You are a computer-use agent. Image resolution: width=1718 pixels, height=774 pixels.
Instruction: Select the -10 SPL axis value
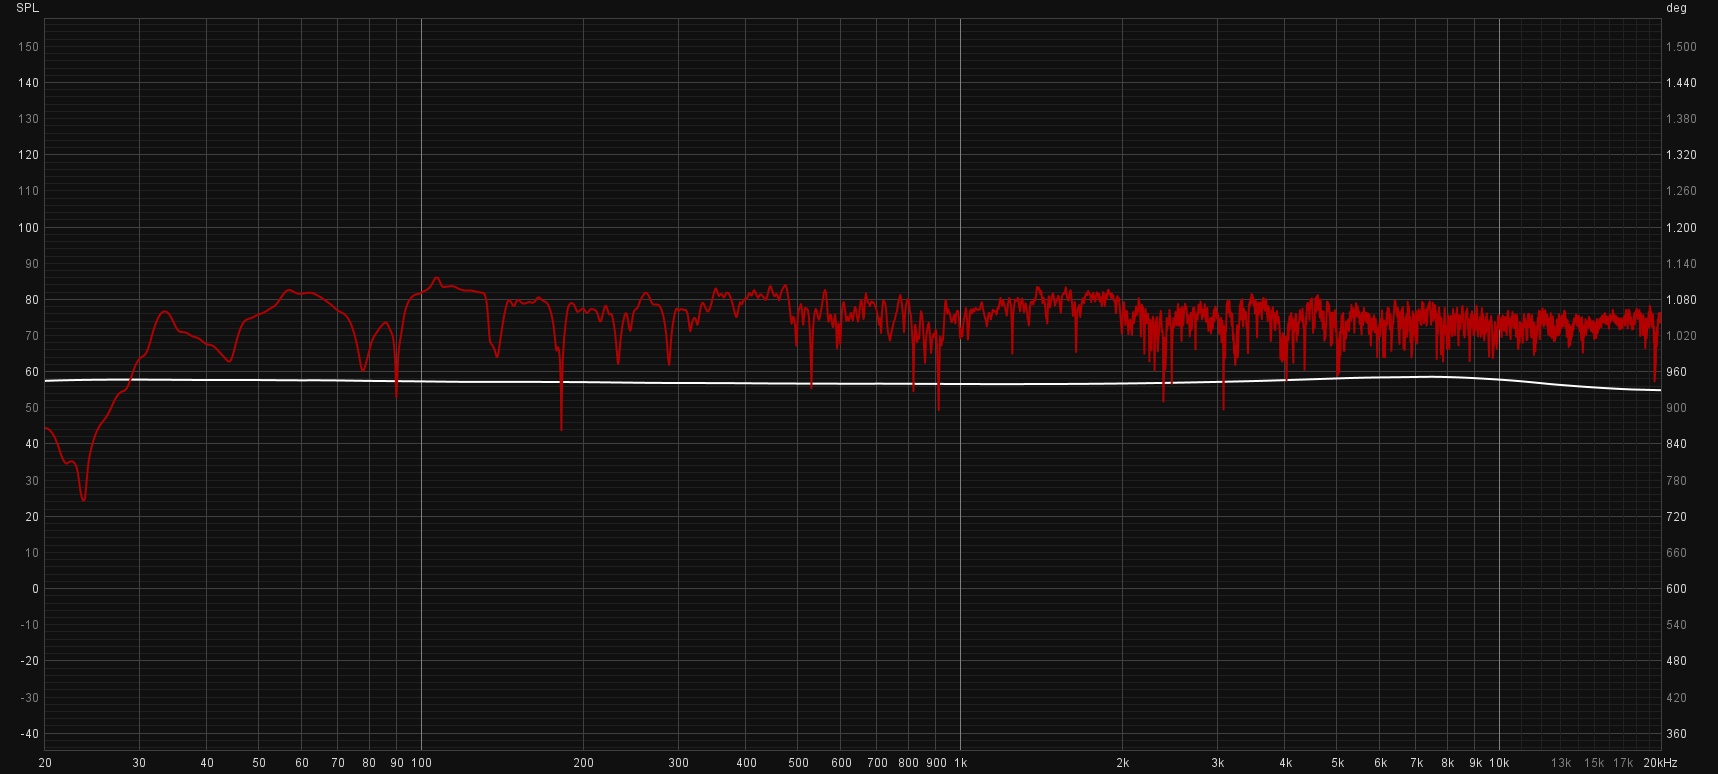30,625
